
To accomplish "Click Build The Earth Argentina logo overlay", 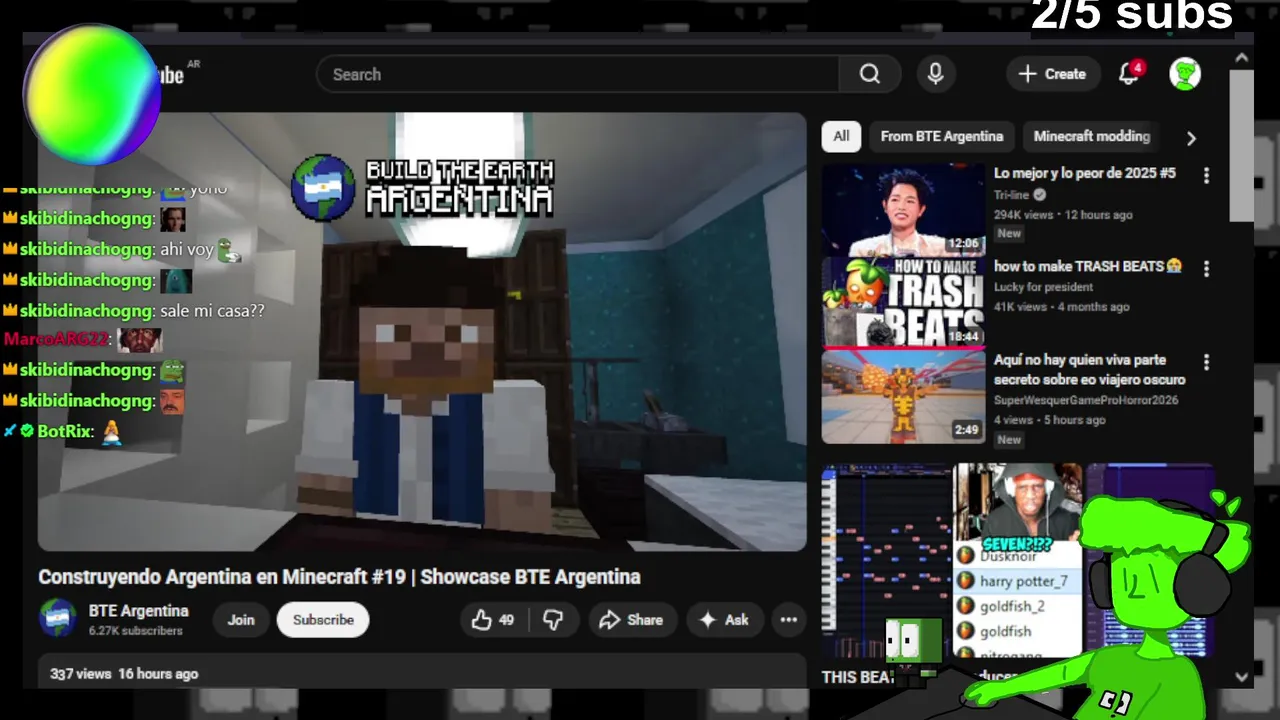I will pos(422,187).
